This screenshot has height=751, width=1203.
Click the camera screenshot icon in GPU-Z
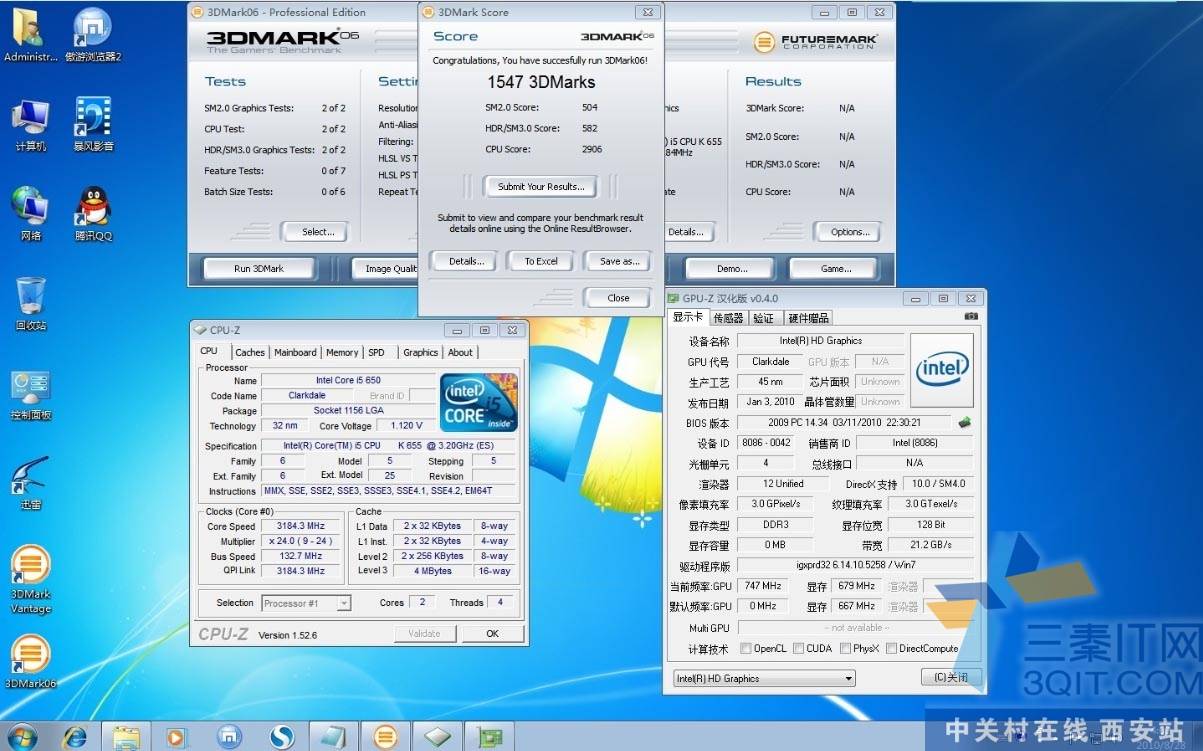coord(970,317)
